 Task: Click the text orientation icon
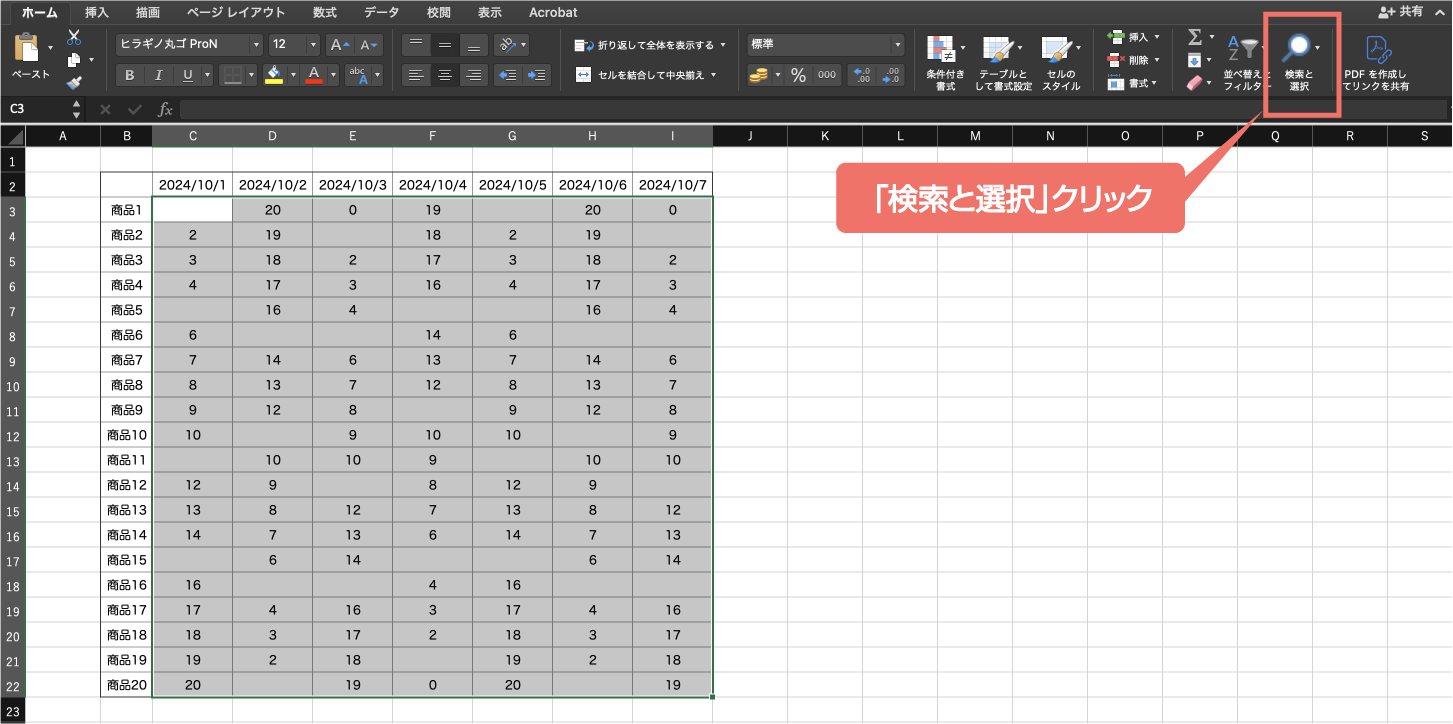[x=507, y=45]
